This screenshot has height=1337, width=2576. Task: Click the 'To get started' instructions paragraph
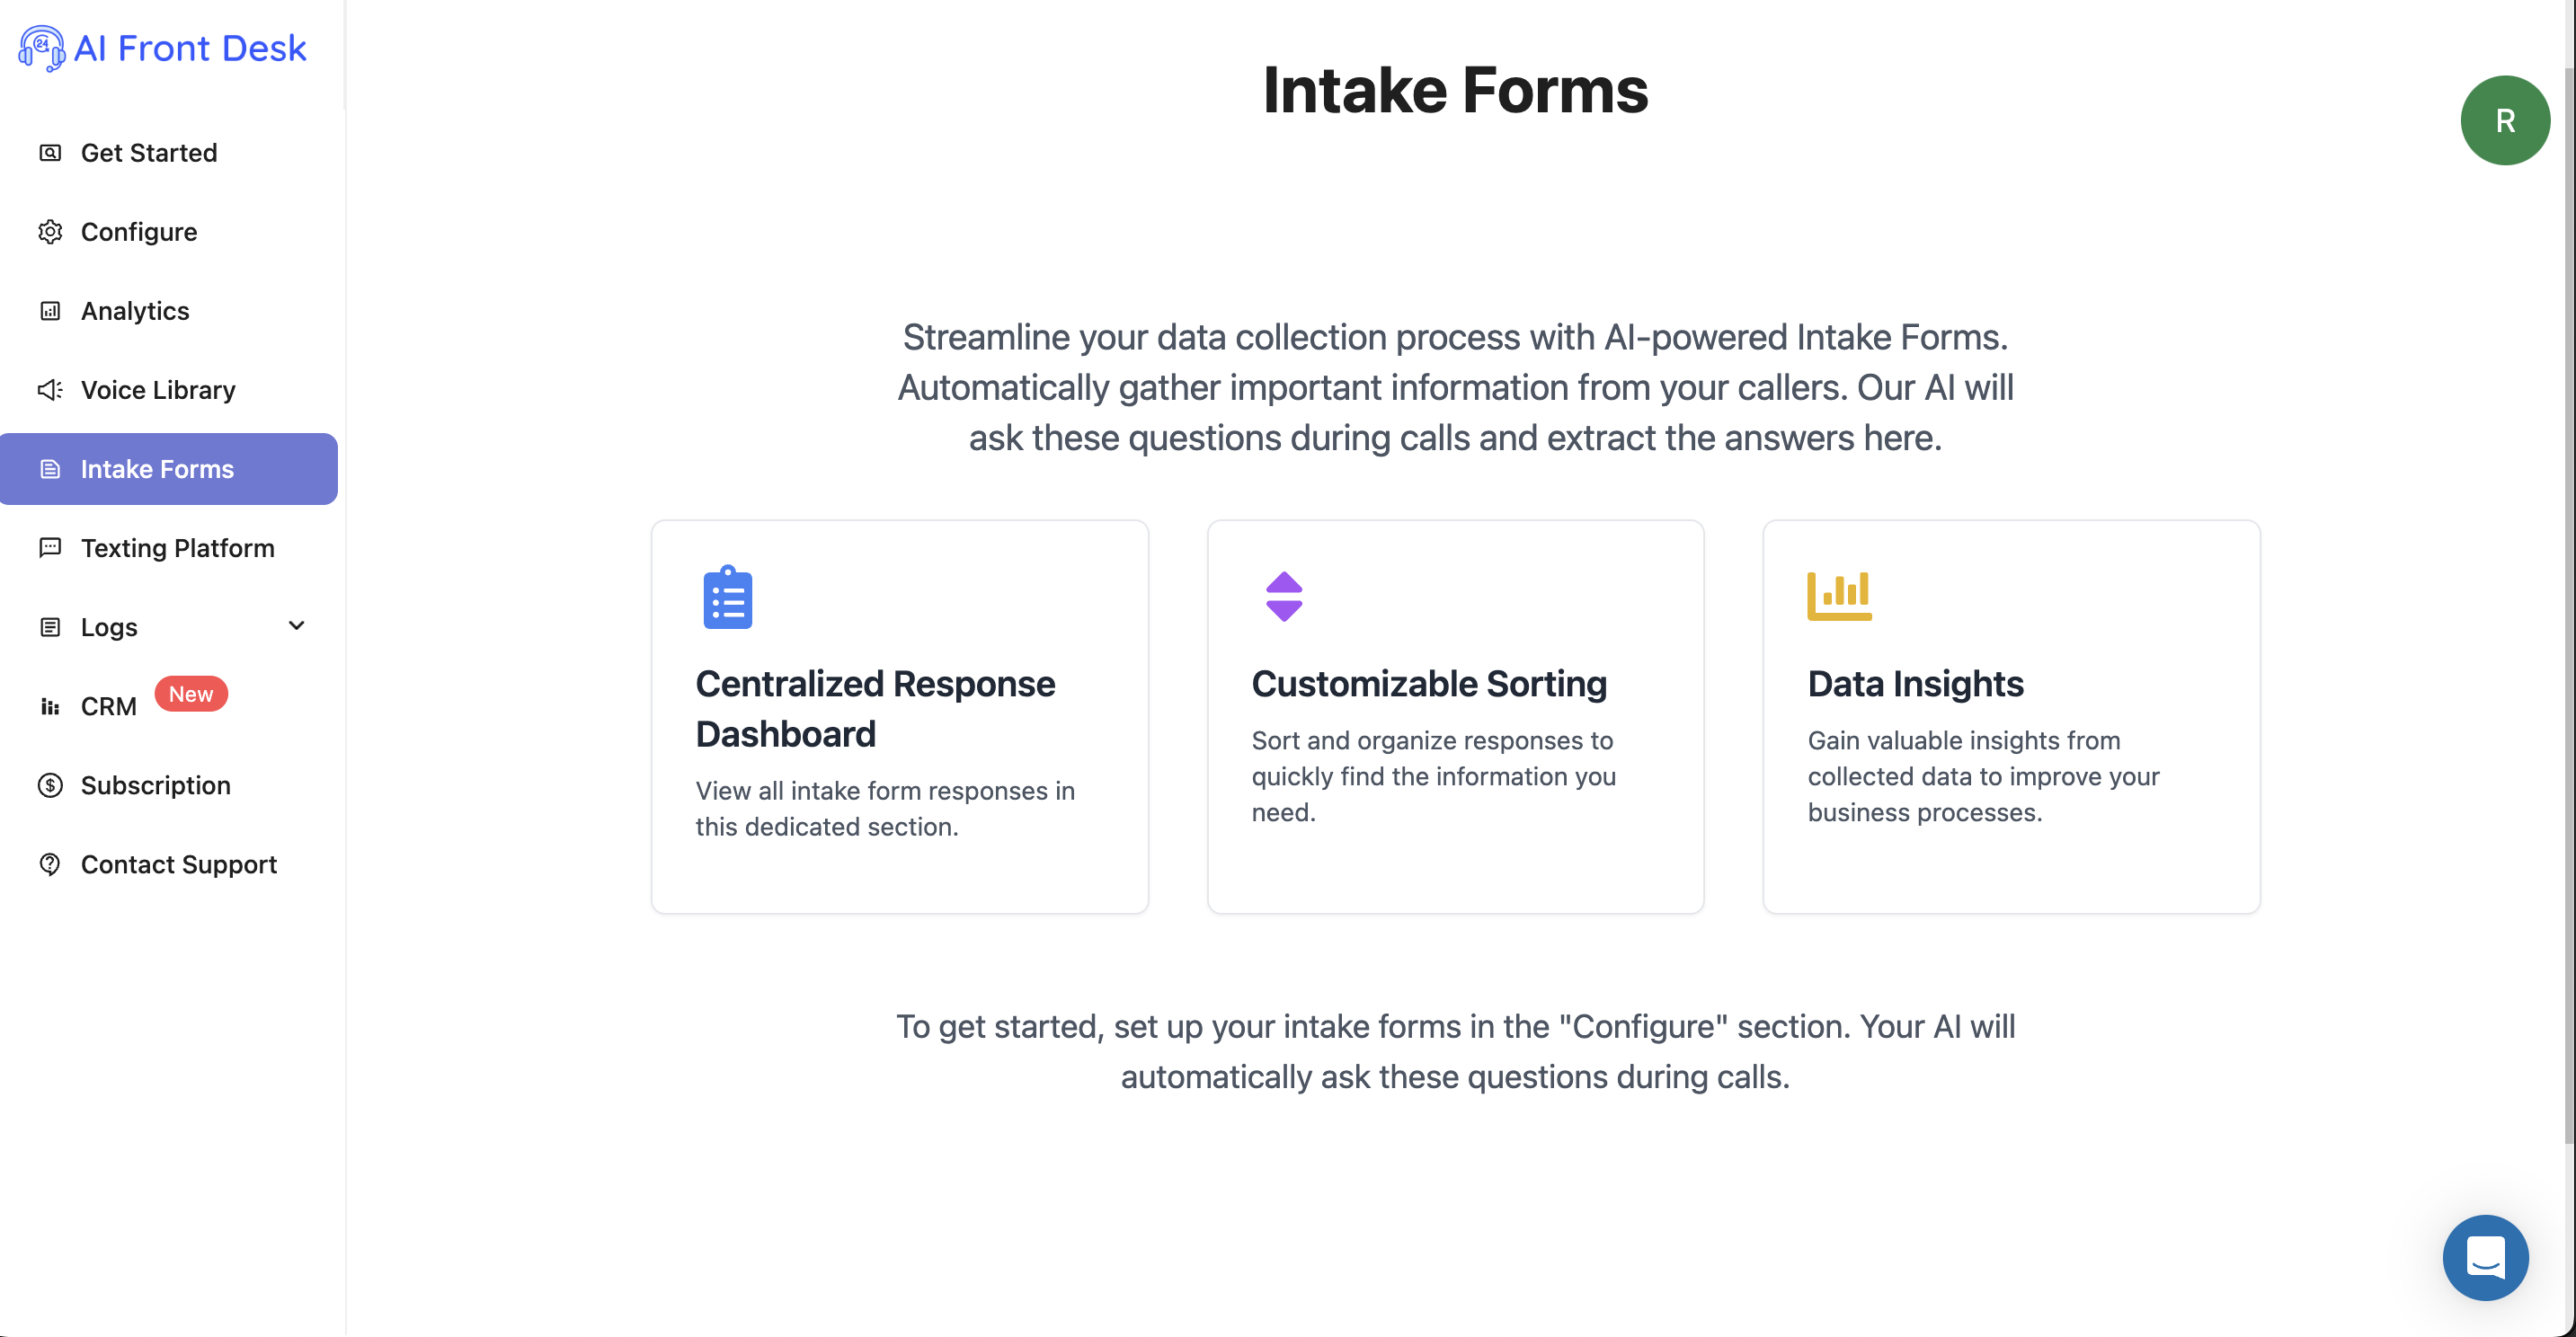[x=1455, y=1051]
